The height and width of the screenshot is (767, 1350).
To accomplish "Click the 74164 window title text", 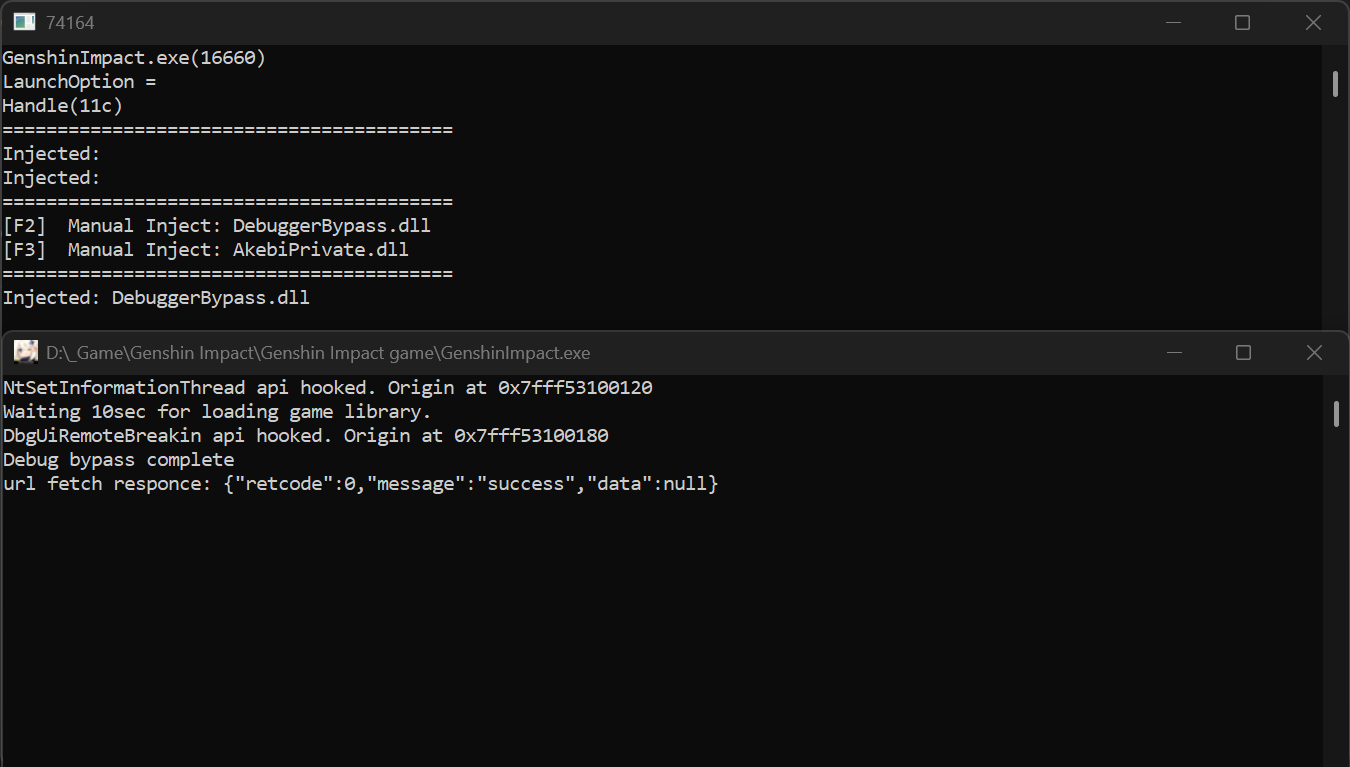I will point(70,22).
